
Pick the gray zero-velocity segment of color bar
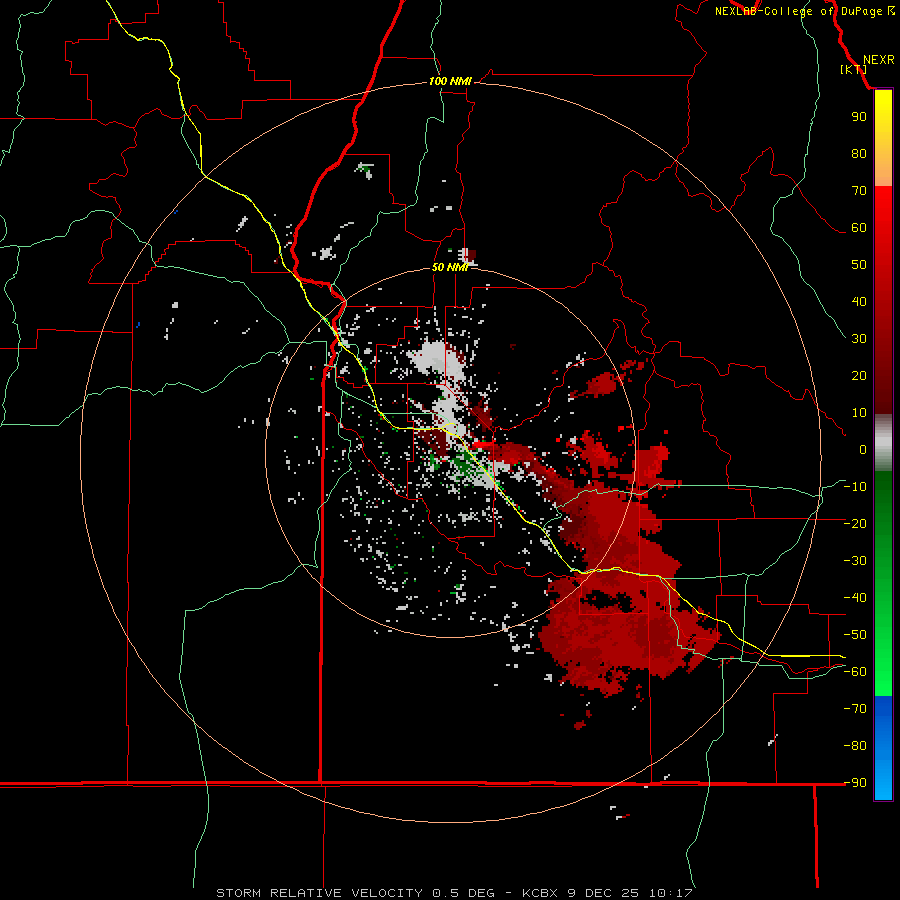(x=883, y=443)
